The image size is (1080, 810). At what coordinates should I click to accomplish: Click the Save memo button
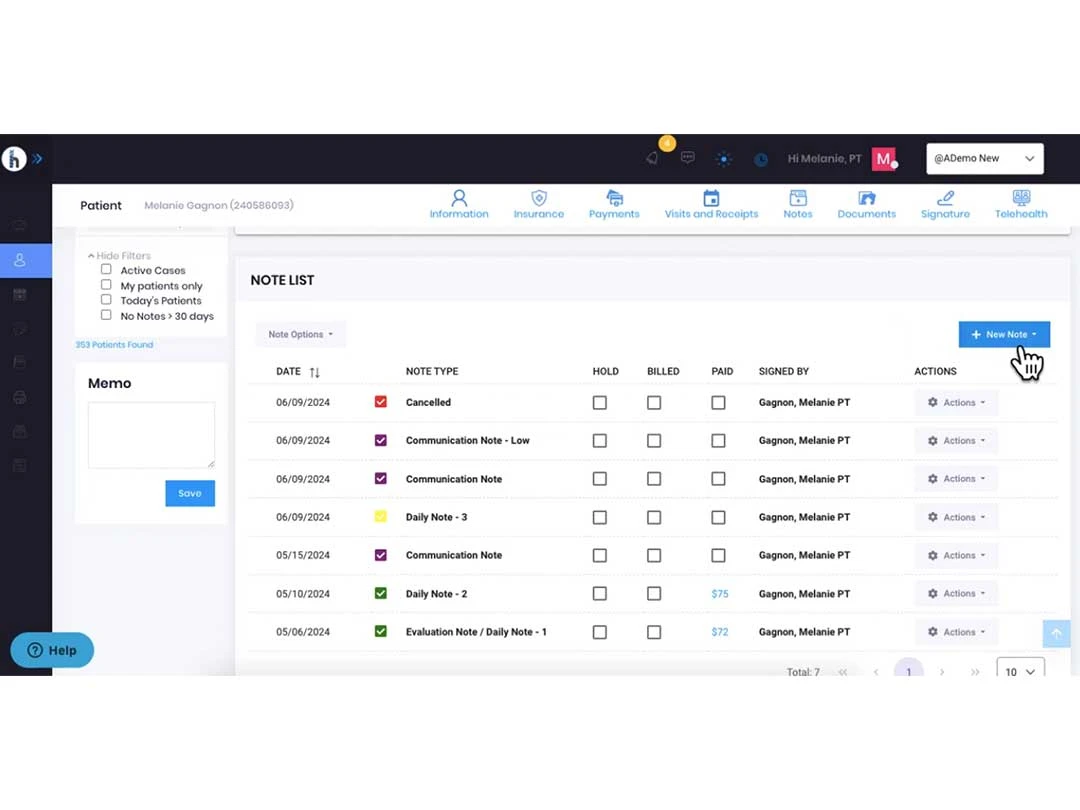tap(190, 493)
